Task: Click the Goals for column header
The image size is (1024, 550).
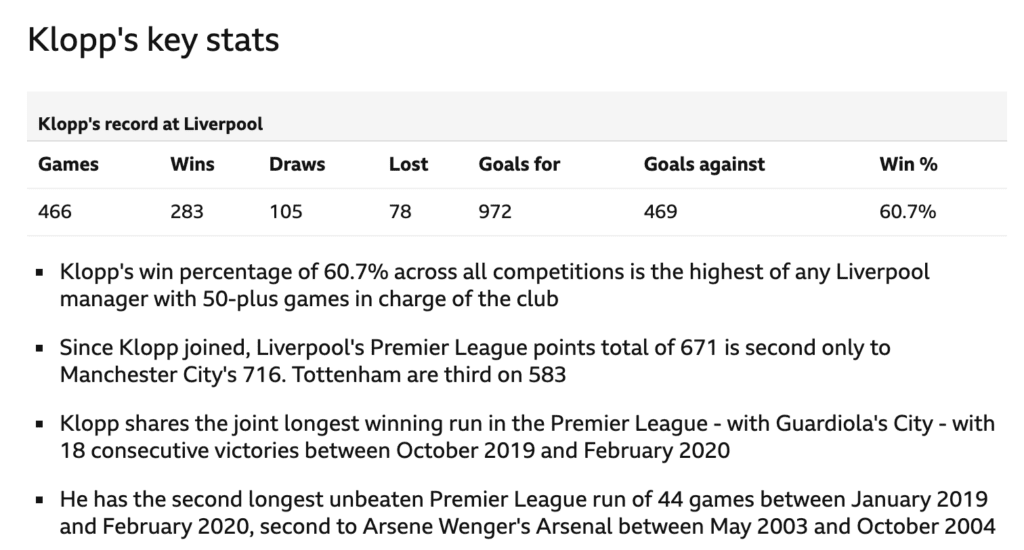Action: pyautogui.click(x=519, y=164)
